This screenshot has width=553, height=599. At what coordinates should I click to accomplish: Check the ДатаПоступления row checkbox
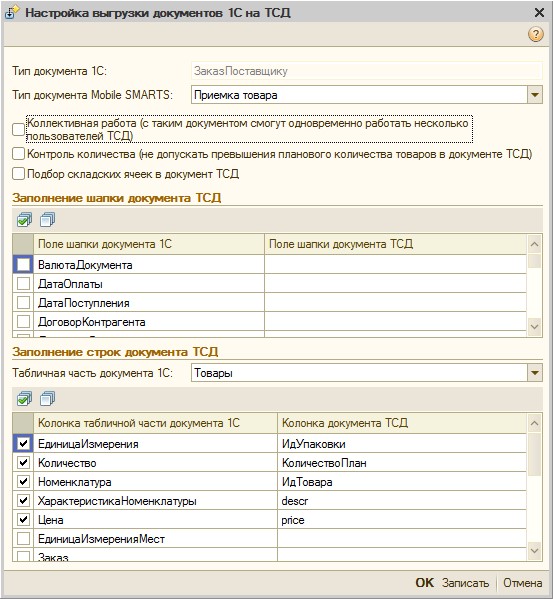point(23,303)
